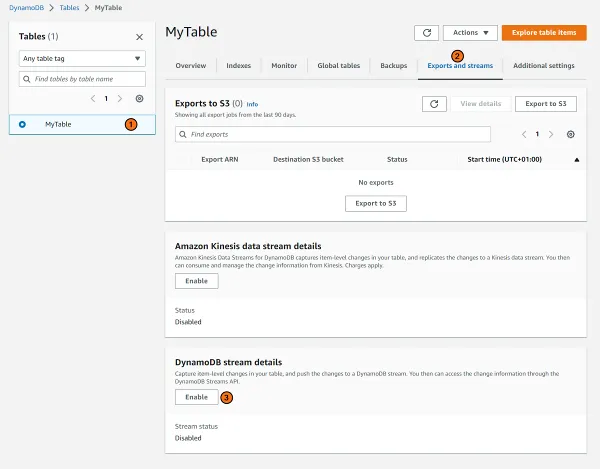The image size is (600, 469).
Task: Click Export to S3 in panel header
Action: click(x=546, y=104)
